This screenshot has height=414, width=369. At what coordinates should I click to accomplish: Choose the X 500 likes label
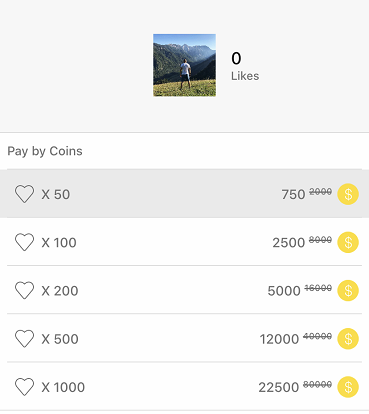(60, 339)
